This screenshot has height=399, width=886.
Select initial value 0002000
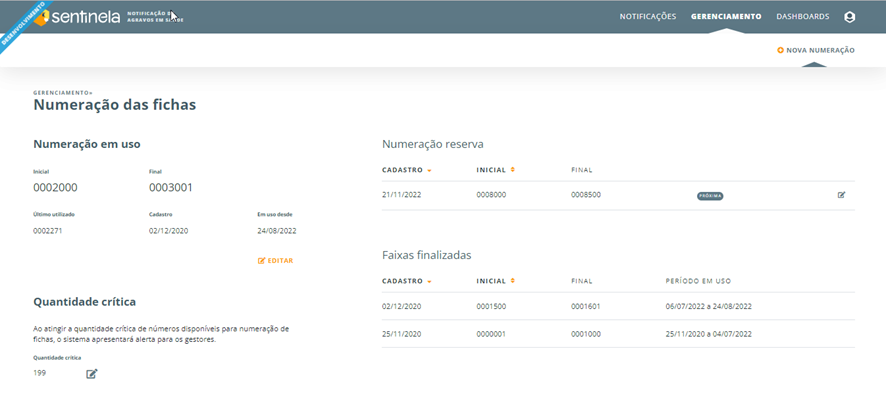(x=55, y=188)
